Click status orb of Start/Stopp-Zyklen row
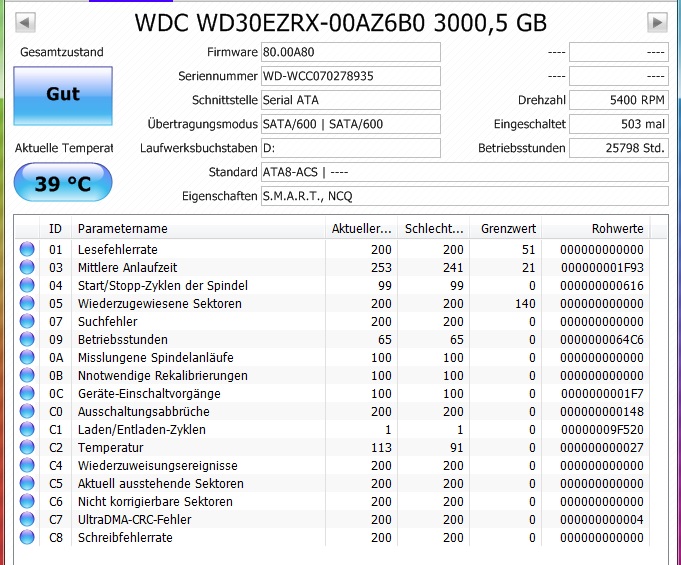Screen dimensions: 681x565 click(27, 285)
